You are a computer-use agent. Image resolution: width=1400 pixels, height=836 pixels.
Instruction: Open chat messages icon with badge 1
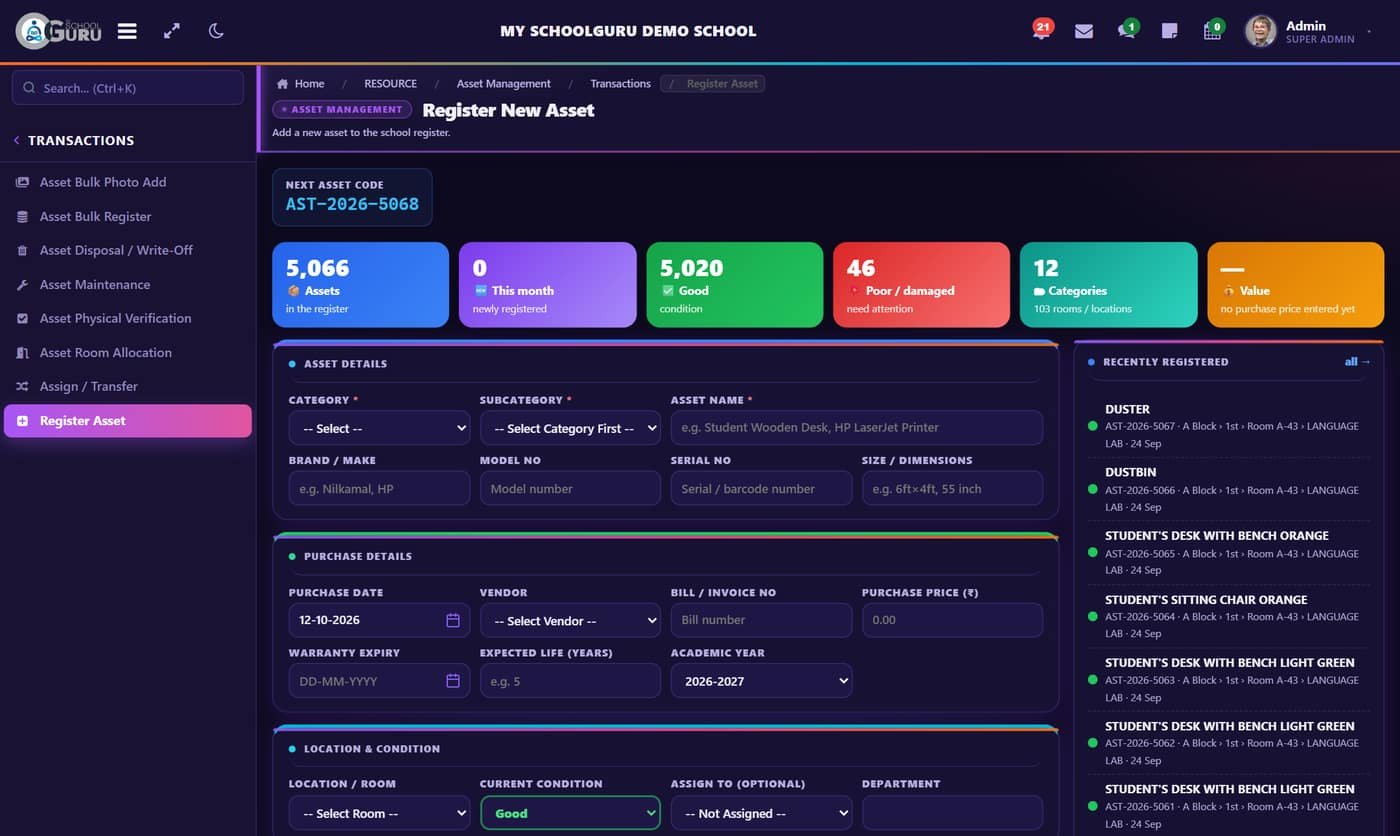click(x=1127, y=30)
